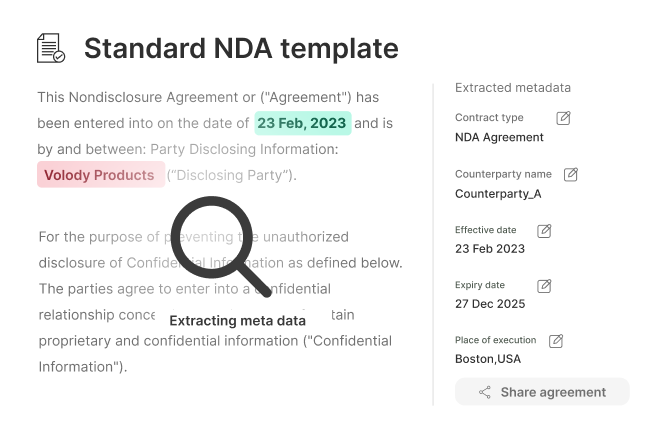Screen dimensions: 666x437
Task: Click the Extracted metadata heading
Action: tap(513, 87)
